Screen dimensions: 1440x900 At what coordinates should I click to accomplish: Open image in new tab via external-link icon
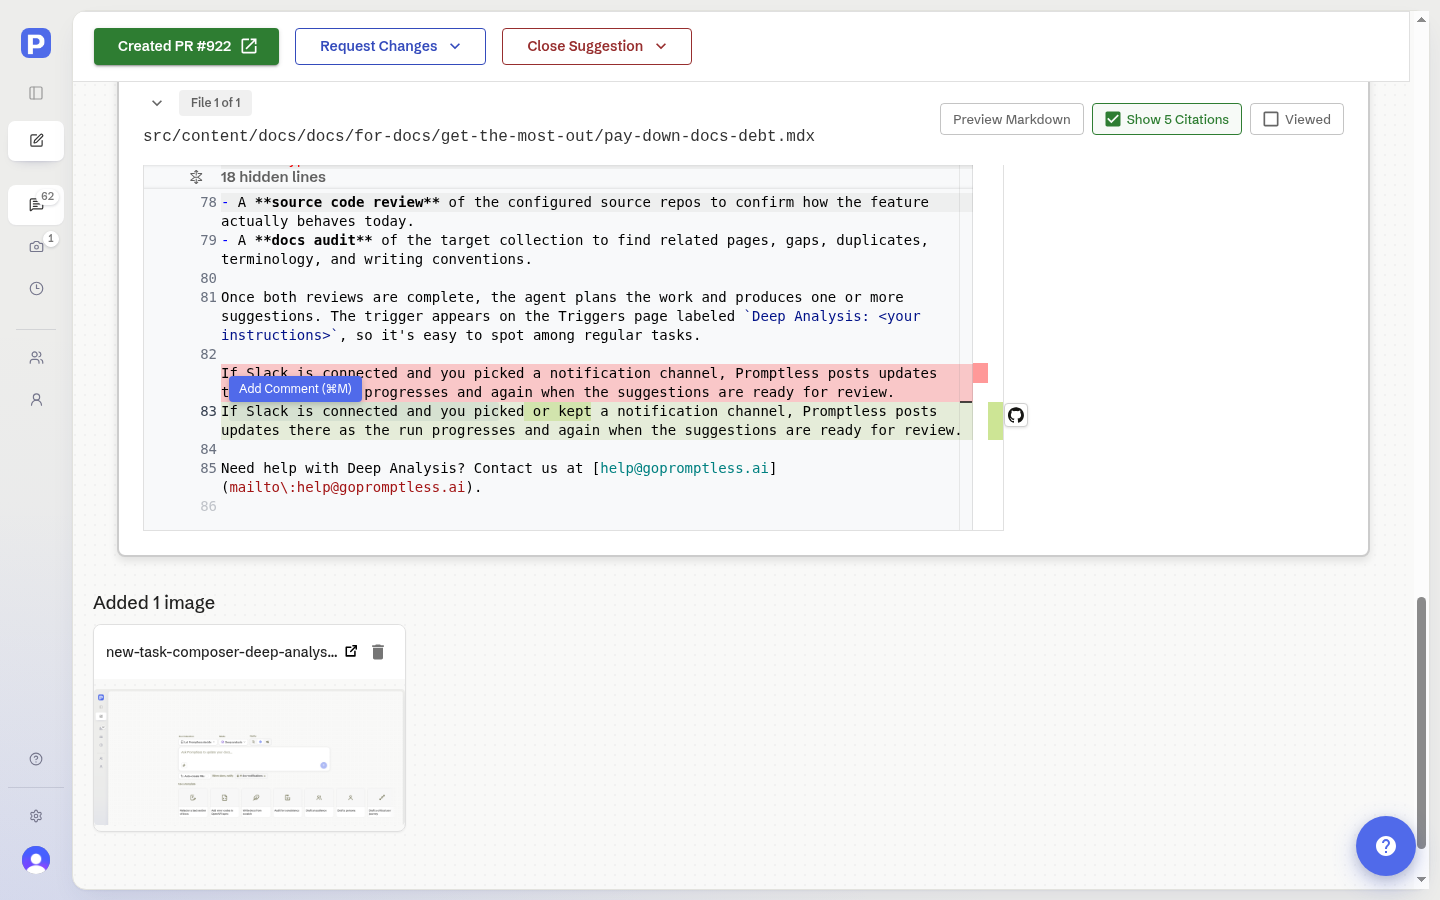click(351, 651)
